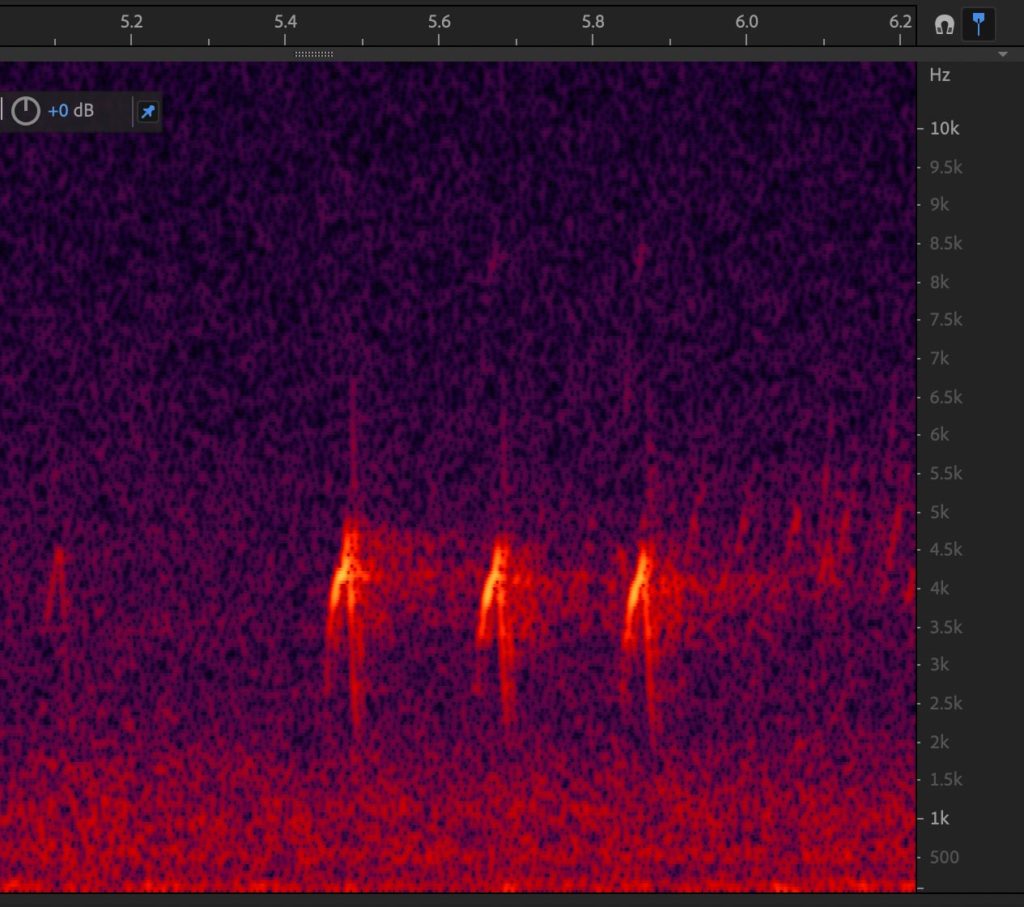
Task: Click the 7k frequency label
Action: (x=939, y=358)
